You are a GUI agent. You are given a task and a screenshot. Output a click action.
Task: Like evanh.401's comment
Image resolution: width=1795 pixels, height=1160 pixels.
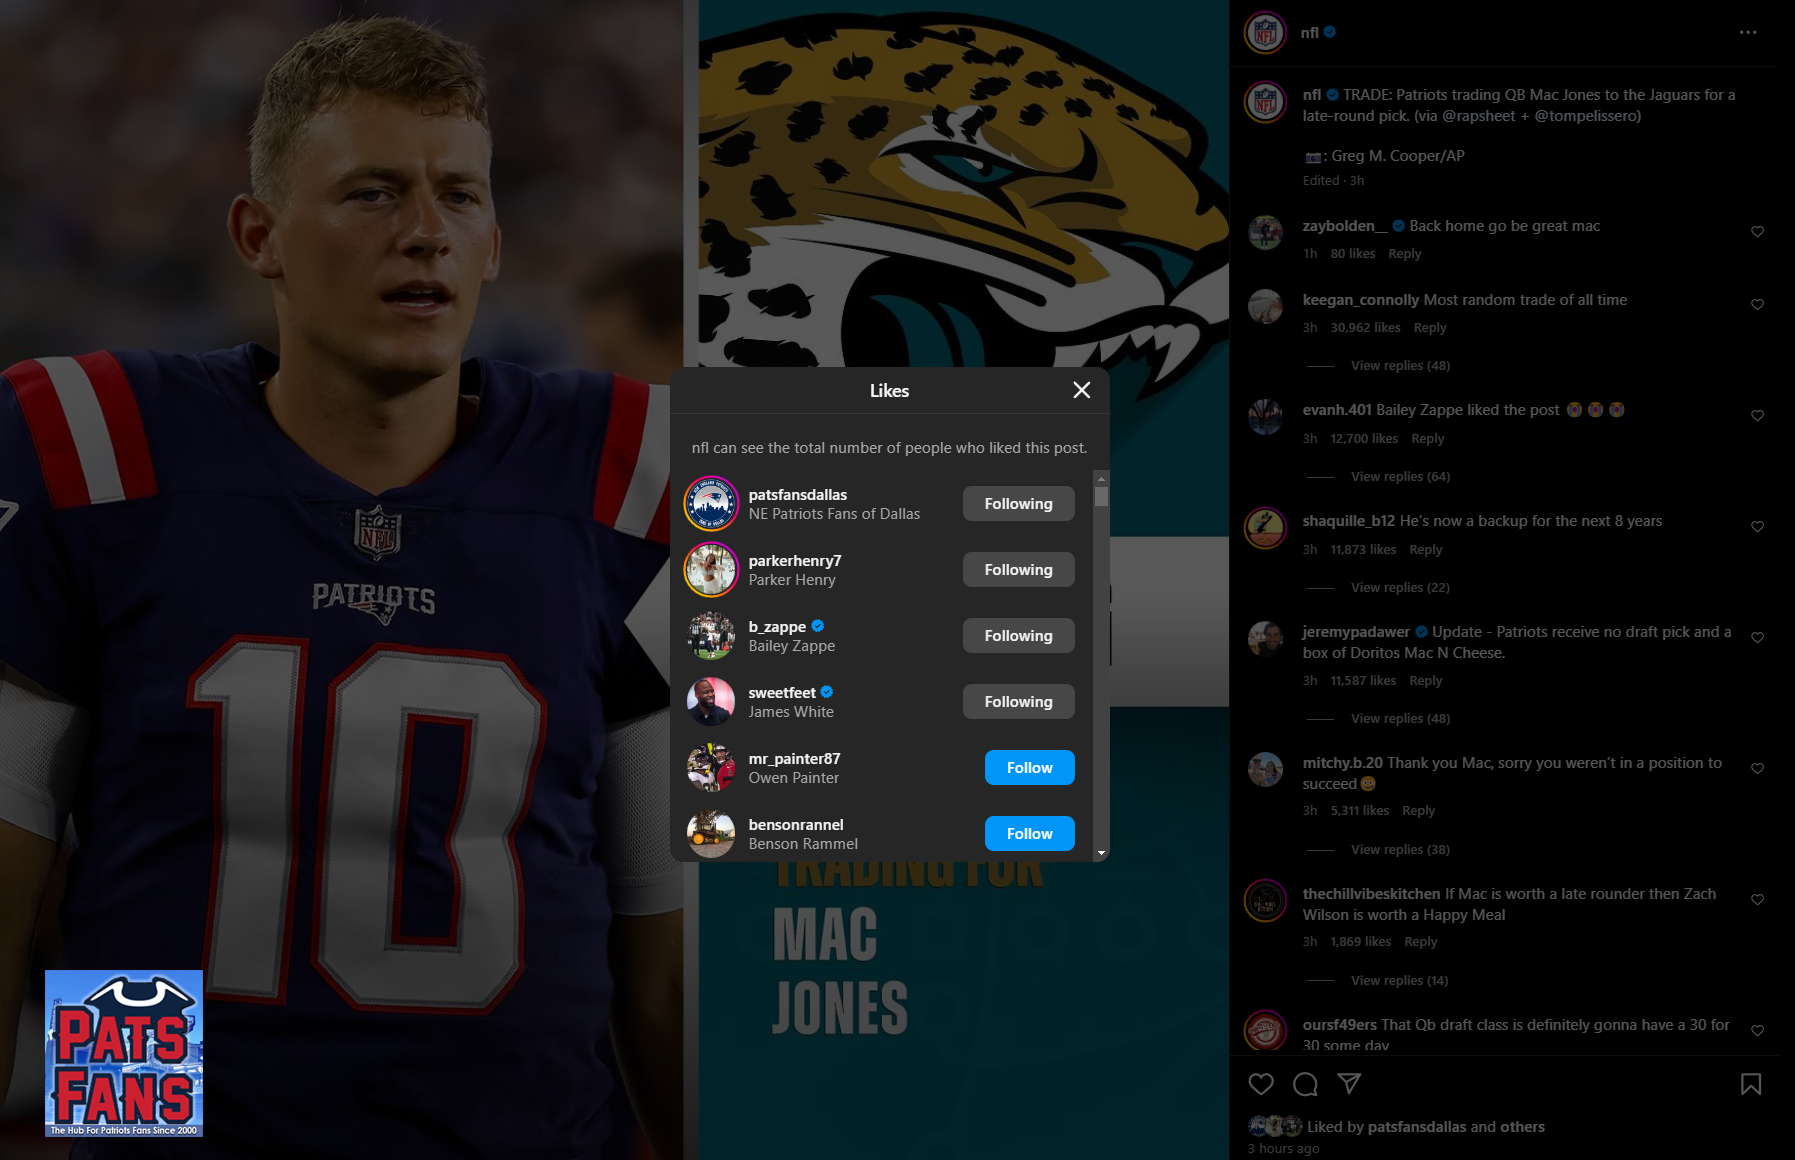(1757, 415)
